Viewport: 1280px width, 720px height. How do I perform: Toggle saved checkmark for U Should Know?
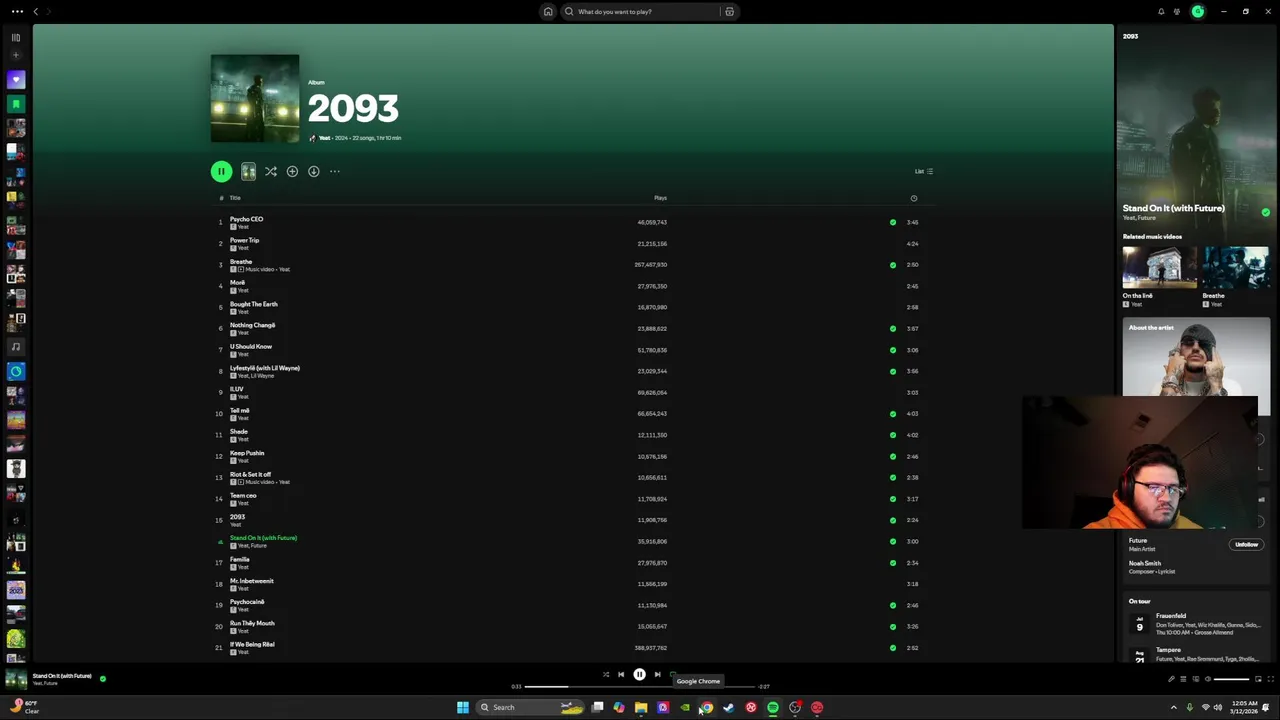click(x=893, y=350)
